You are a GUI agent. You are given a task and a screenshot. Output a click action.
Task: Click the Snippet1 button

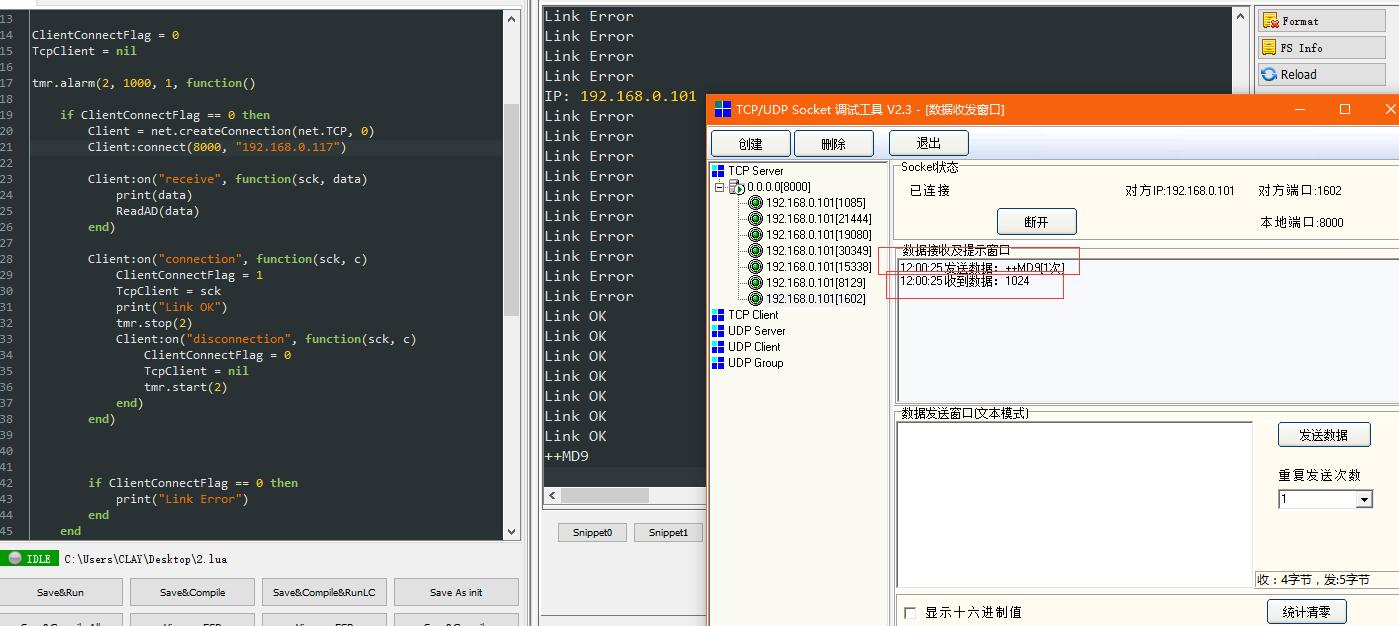(668, 532)
